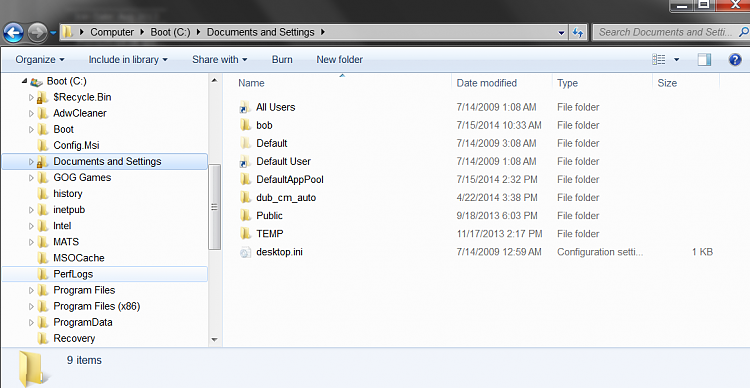
Task: Expand the inetpub tree node
Action: [x=31, y=210]
